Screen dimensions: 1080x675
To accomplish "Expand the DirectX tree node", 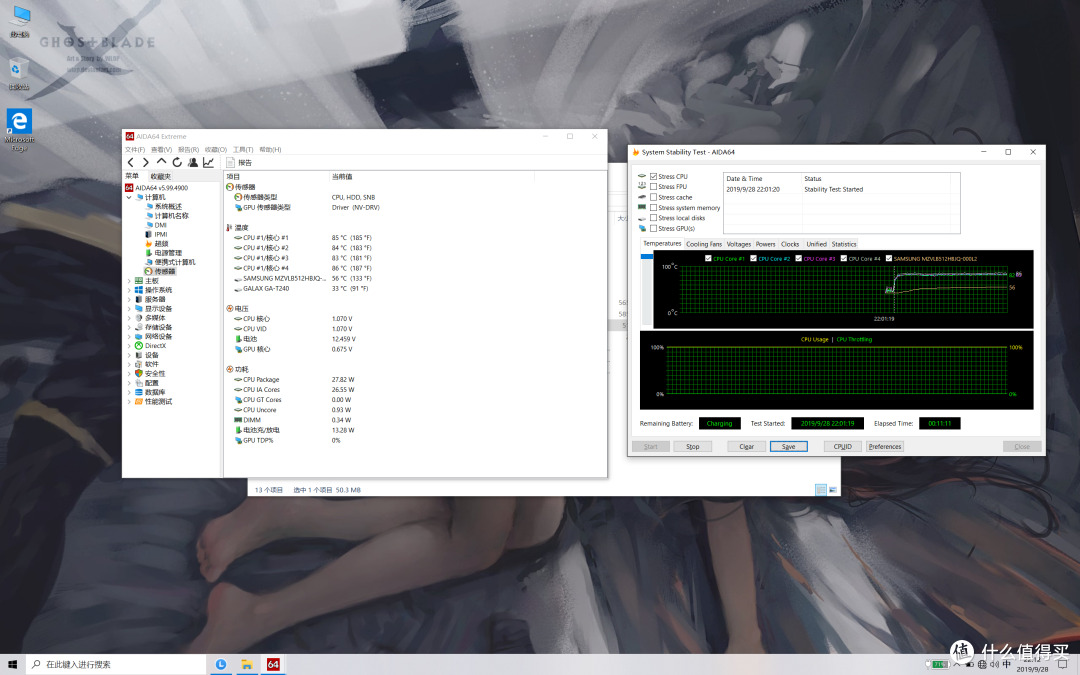I will coord(129,346).
